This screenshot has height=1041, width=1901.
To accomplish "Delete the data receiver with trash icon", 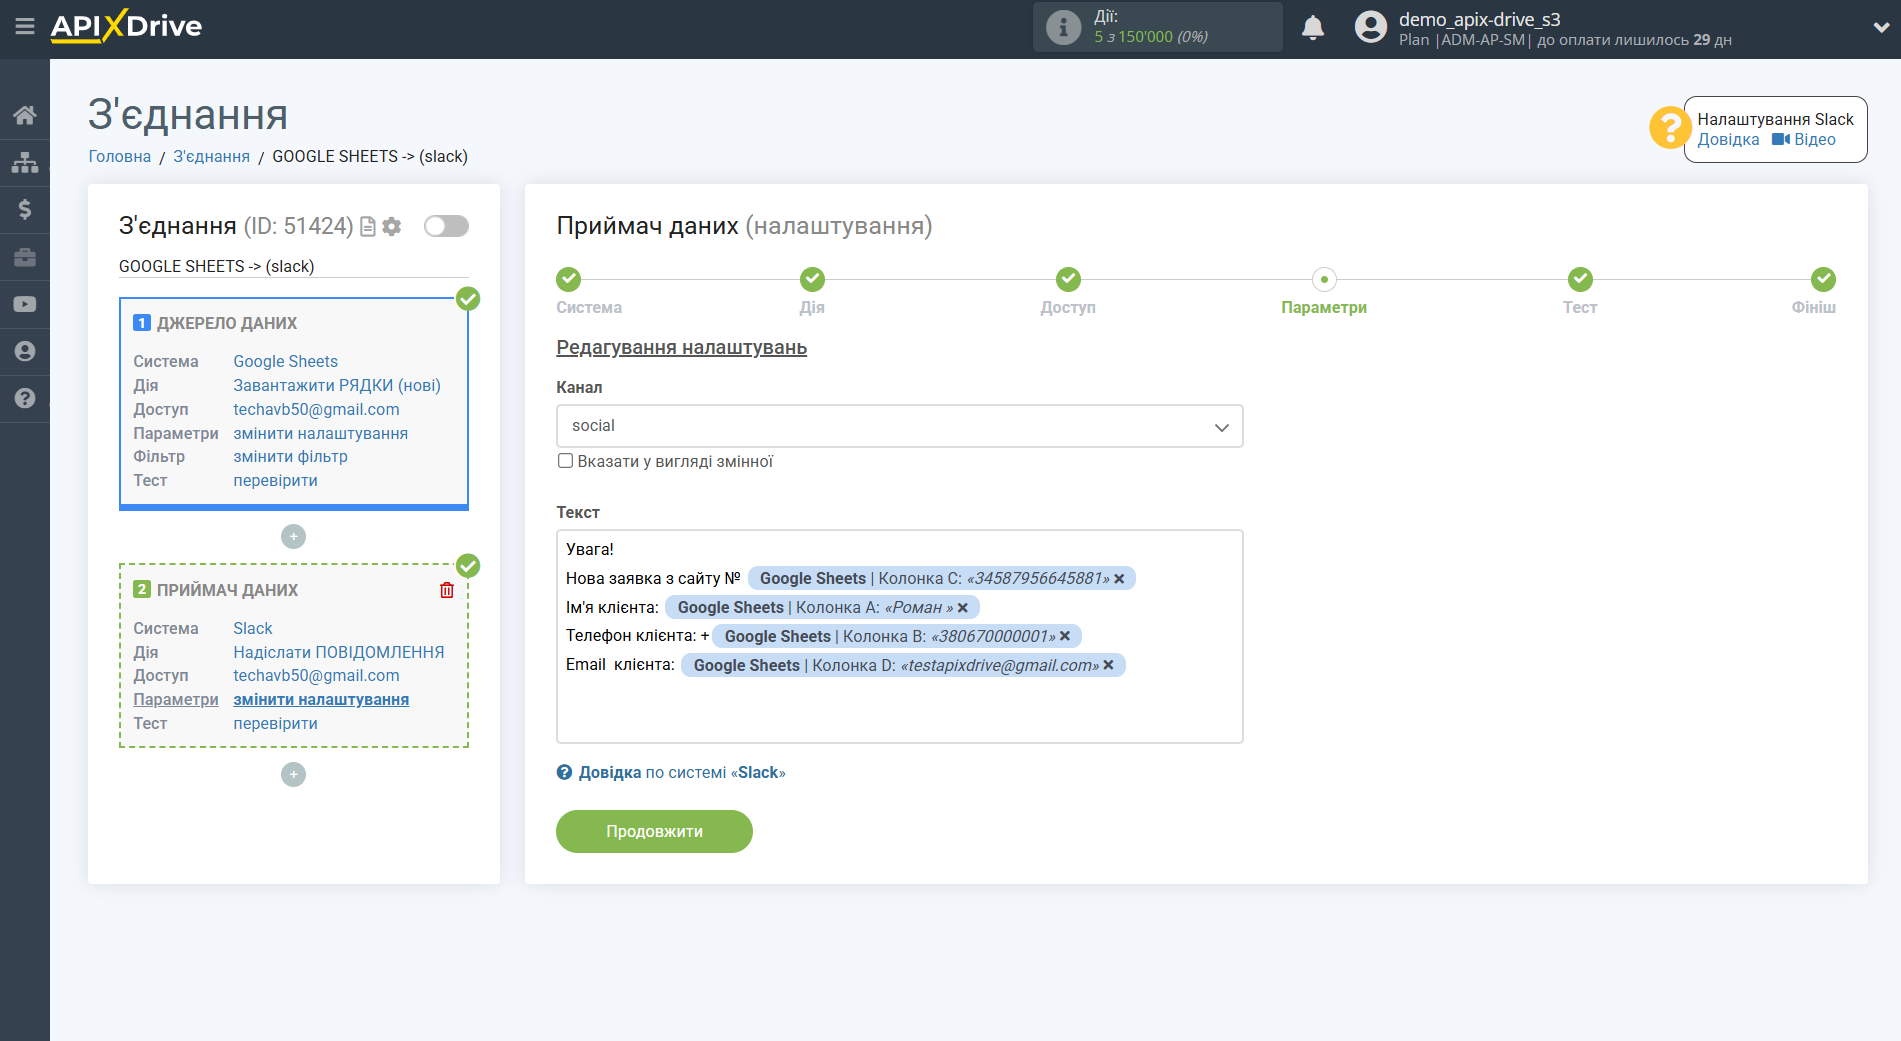I will 447,590.
